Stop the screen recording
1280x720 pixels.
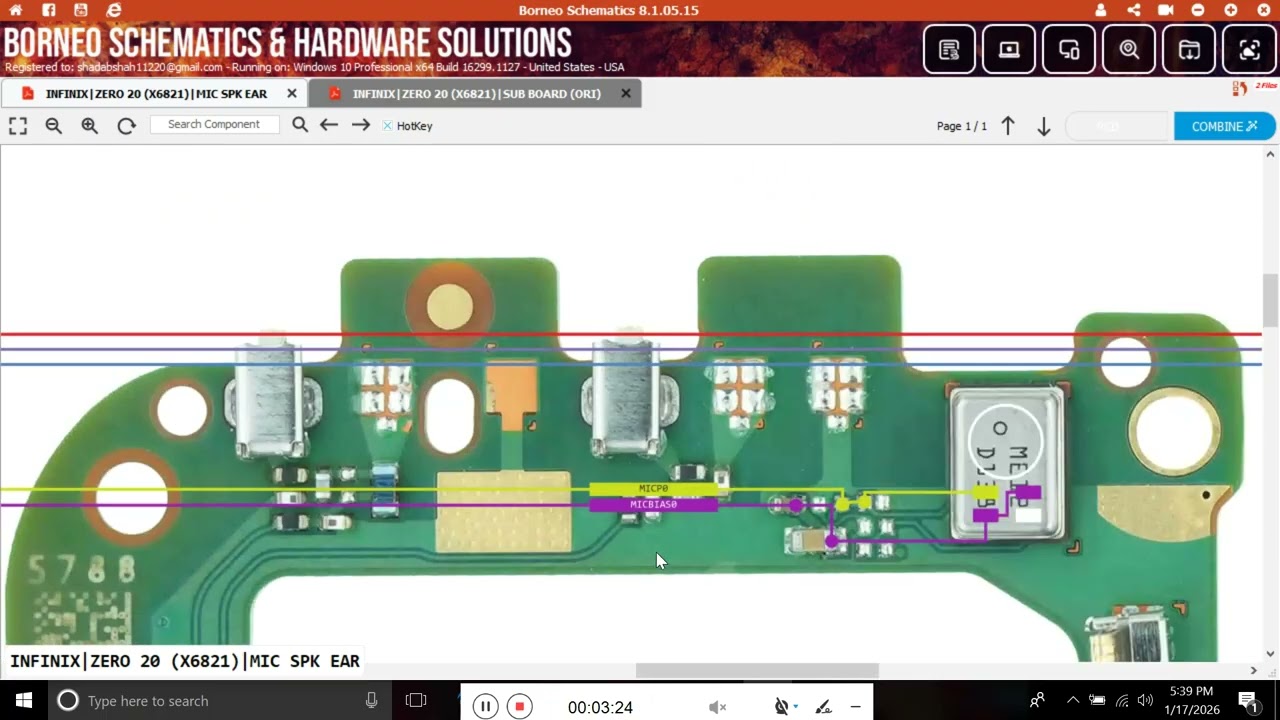pos(519,707)
